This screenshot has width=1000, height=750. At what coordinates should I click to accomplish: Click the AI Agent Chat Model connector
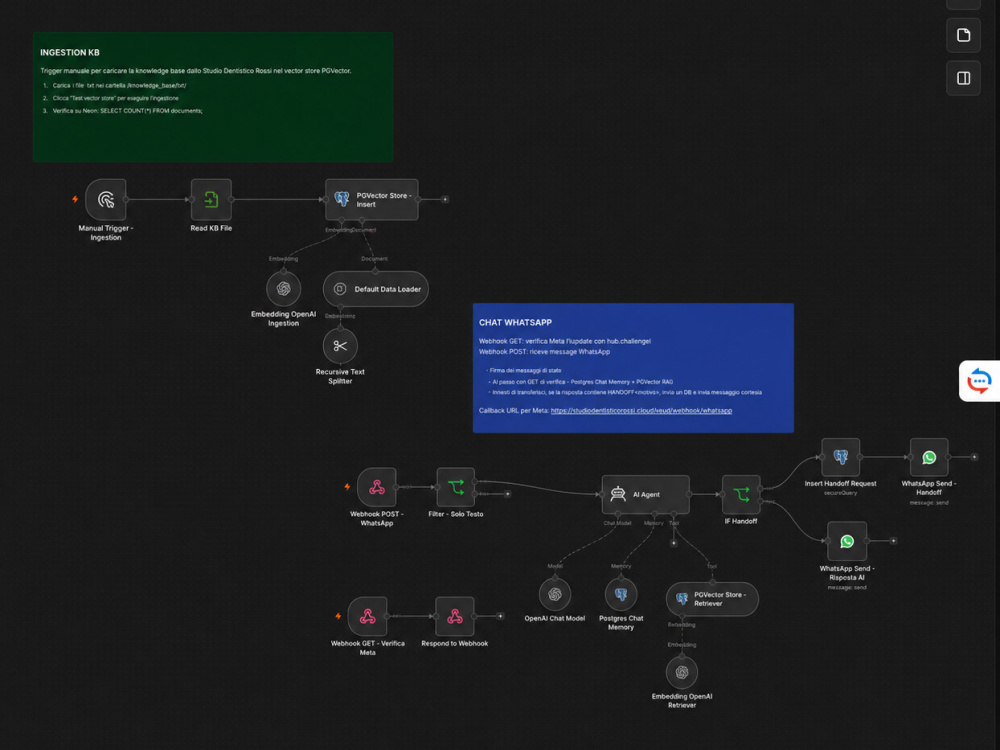(617, 515)
